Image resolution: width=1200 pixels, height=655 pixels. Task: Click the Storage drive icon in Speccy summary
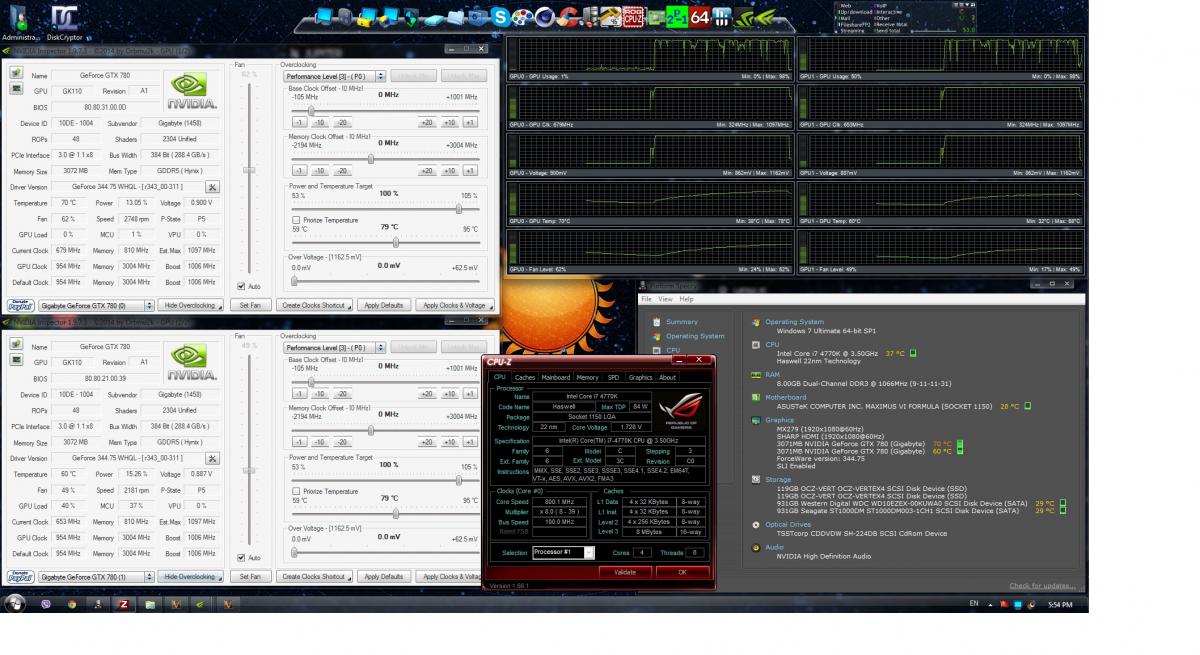756,479
